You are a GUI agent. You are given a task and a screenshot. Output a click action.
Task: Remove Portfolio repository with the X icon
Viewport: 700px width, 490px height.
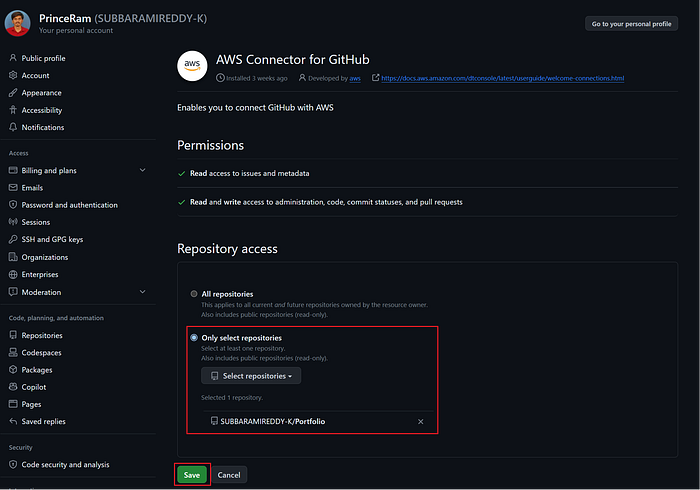pos(420,422)
